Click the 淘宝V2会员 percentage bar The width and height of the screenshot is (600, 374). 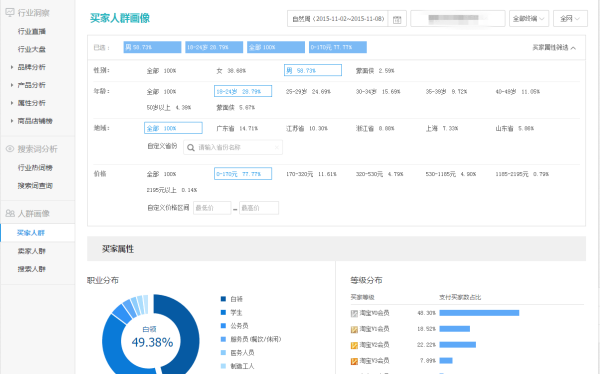458,345
